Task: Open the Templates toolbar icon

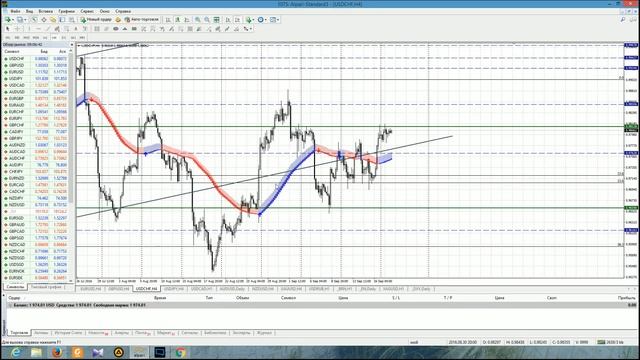Action: [272, 20]
